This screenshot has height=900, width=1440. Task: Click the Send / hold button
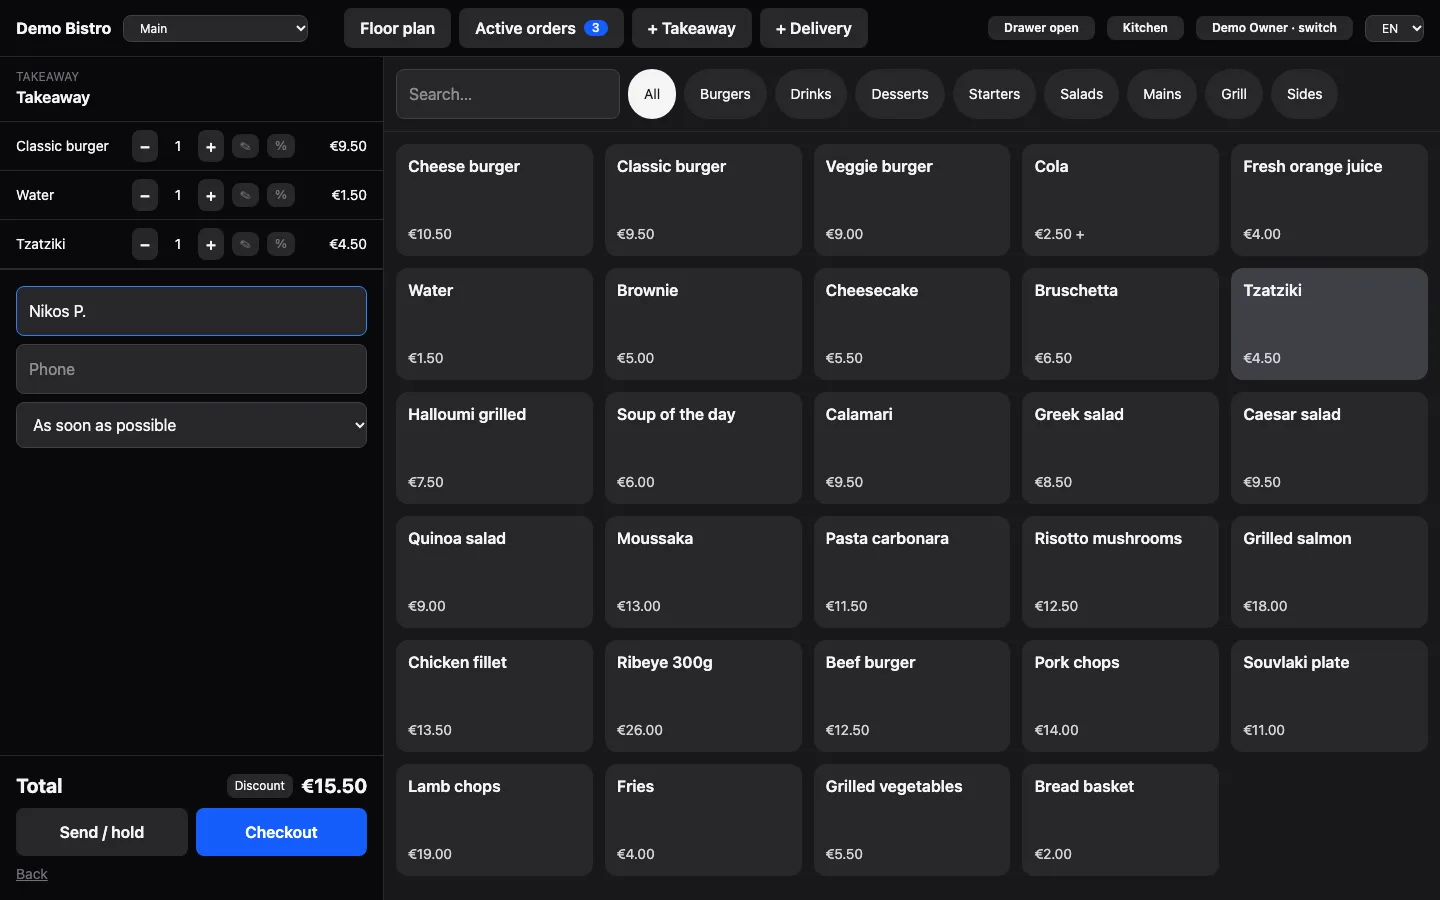102,832
